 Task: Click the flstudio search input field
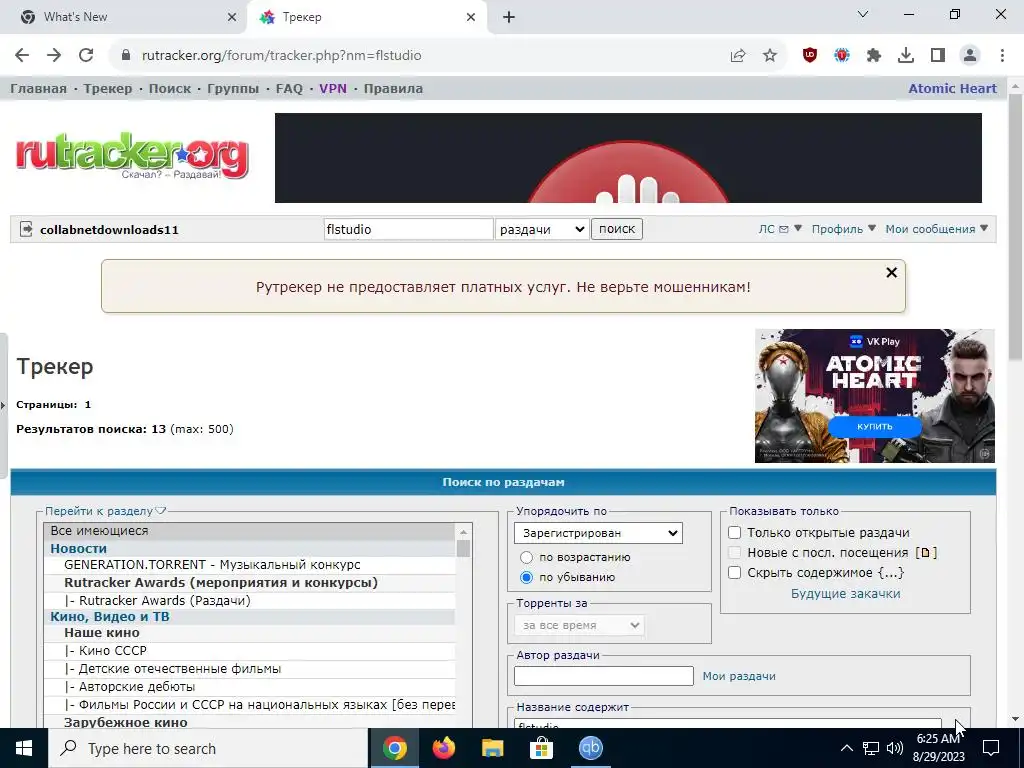click(408, 229)
